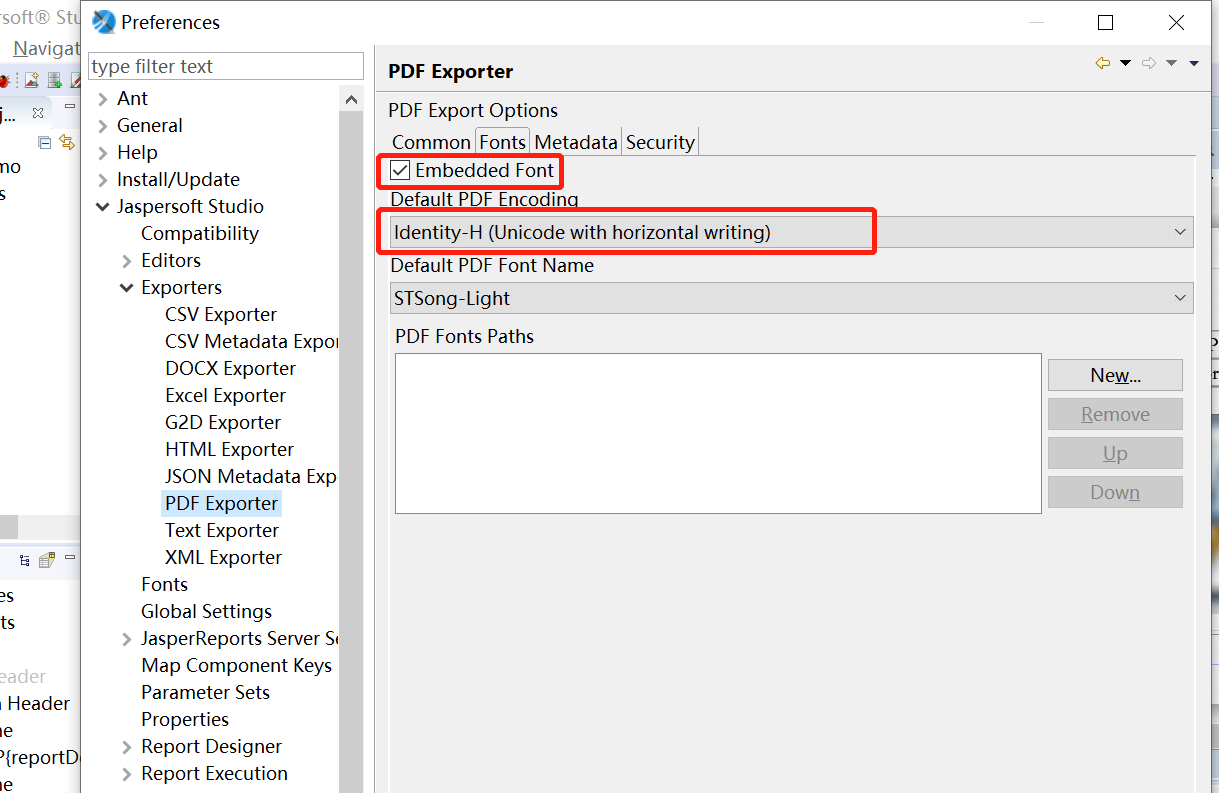Select HTML Exporter in the tree
The width and height of the screenshot is (1219, 793).
[x=229, y=450]
